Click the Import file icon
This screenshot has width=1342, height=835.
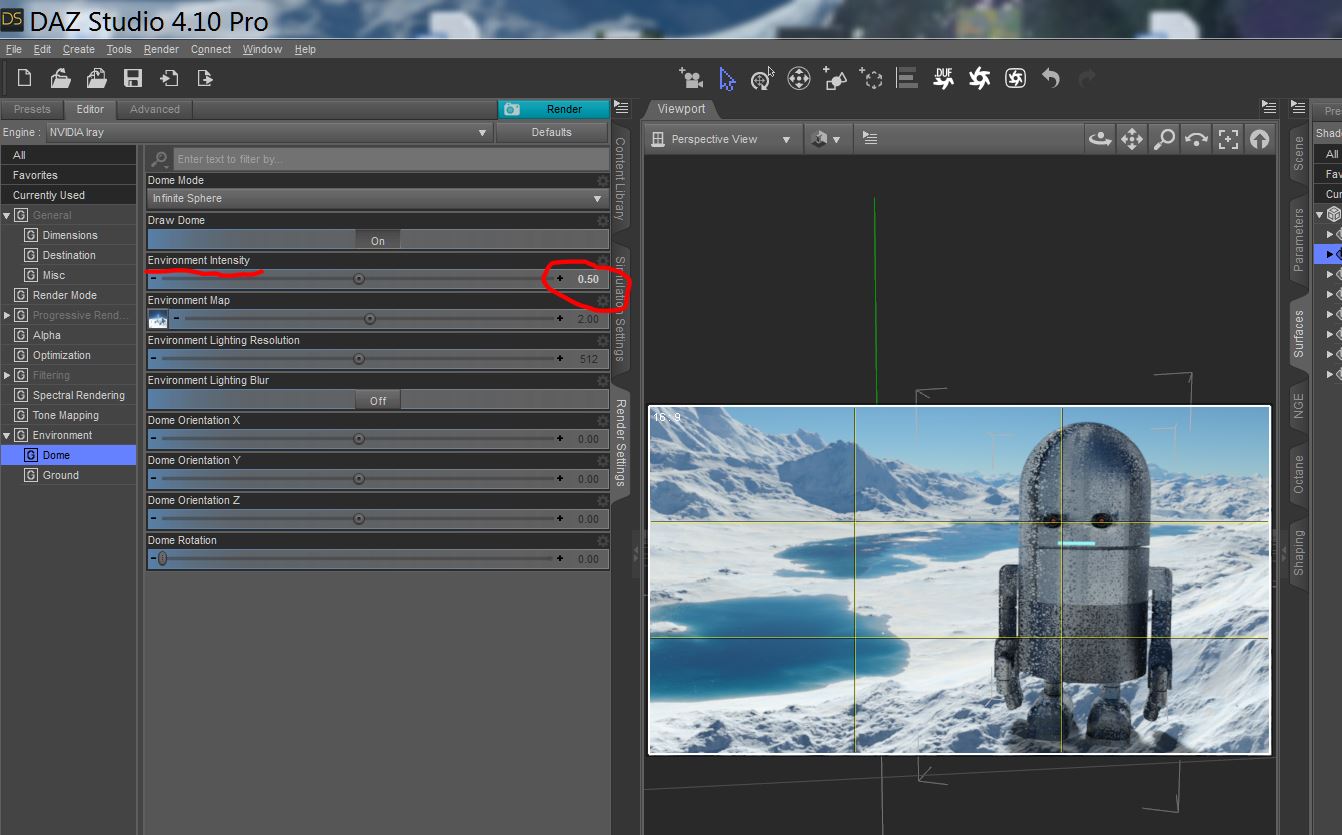point(169,78)
